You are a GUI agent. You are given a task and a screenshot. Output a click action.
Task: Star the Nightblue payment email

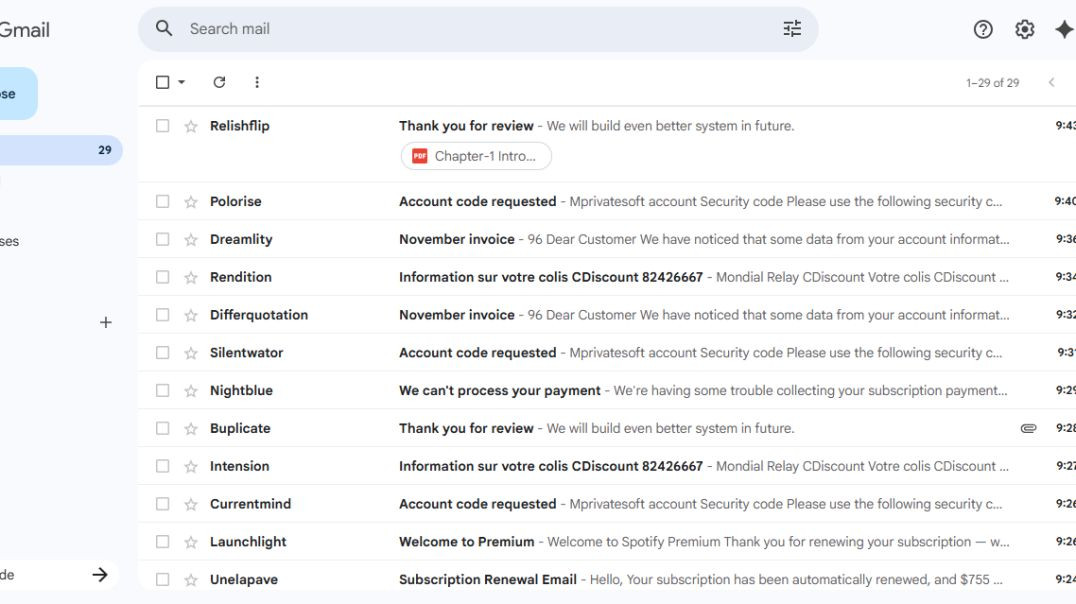pyautogui.click(x=189, y=390)
